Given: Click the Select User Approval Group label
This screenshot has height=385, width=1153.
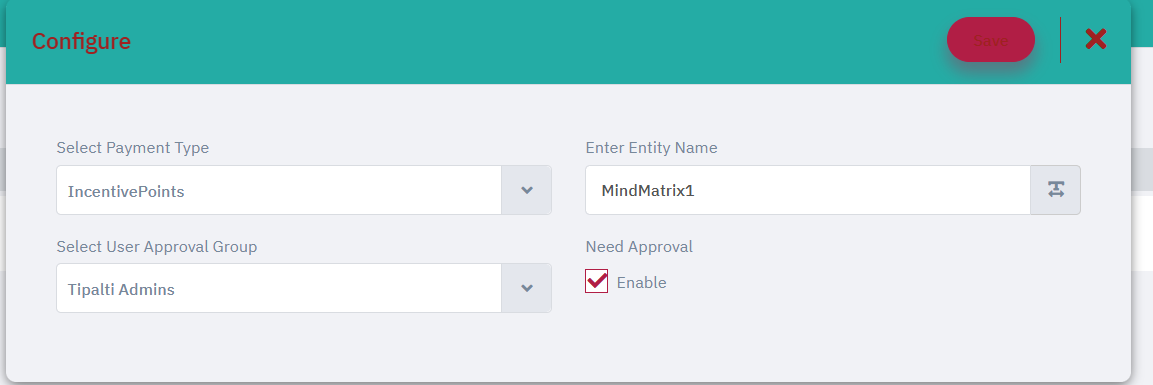Looking at the screenshot, I should pos(157,247).
